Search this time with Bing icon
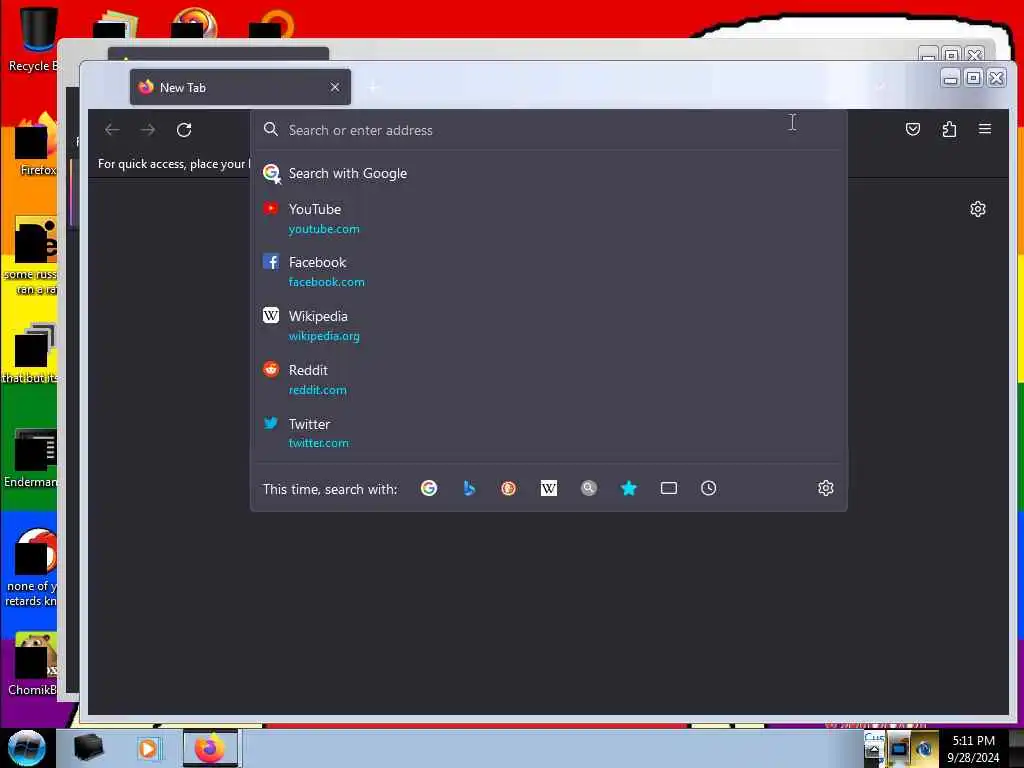 469,488
